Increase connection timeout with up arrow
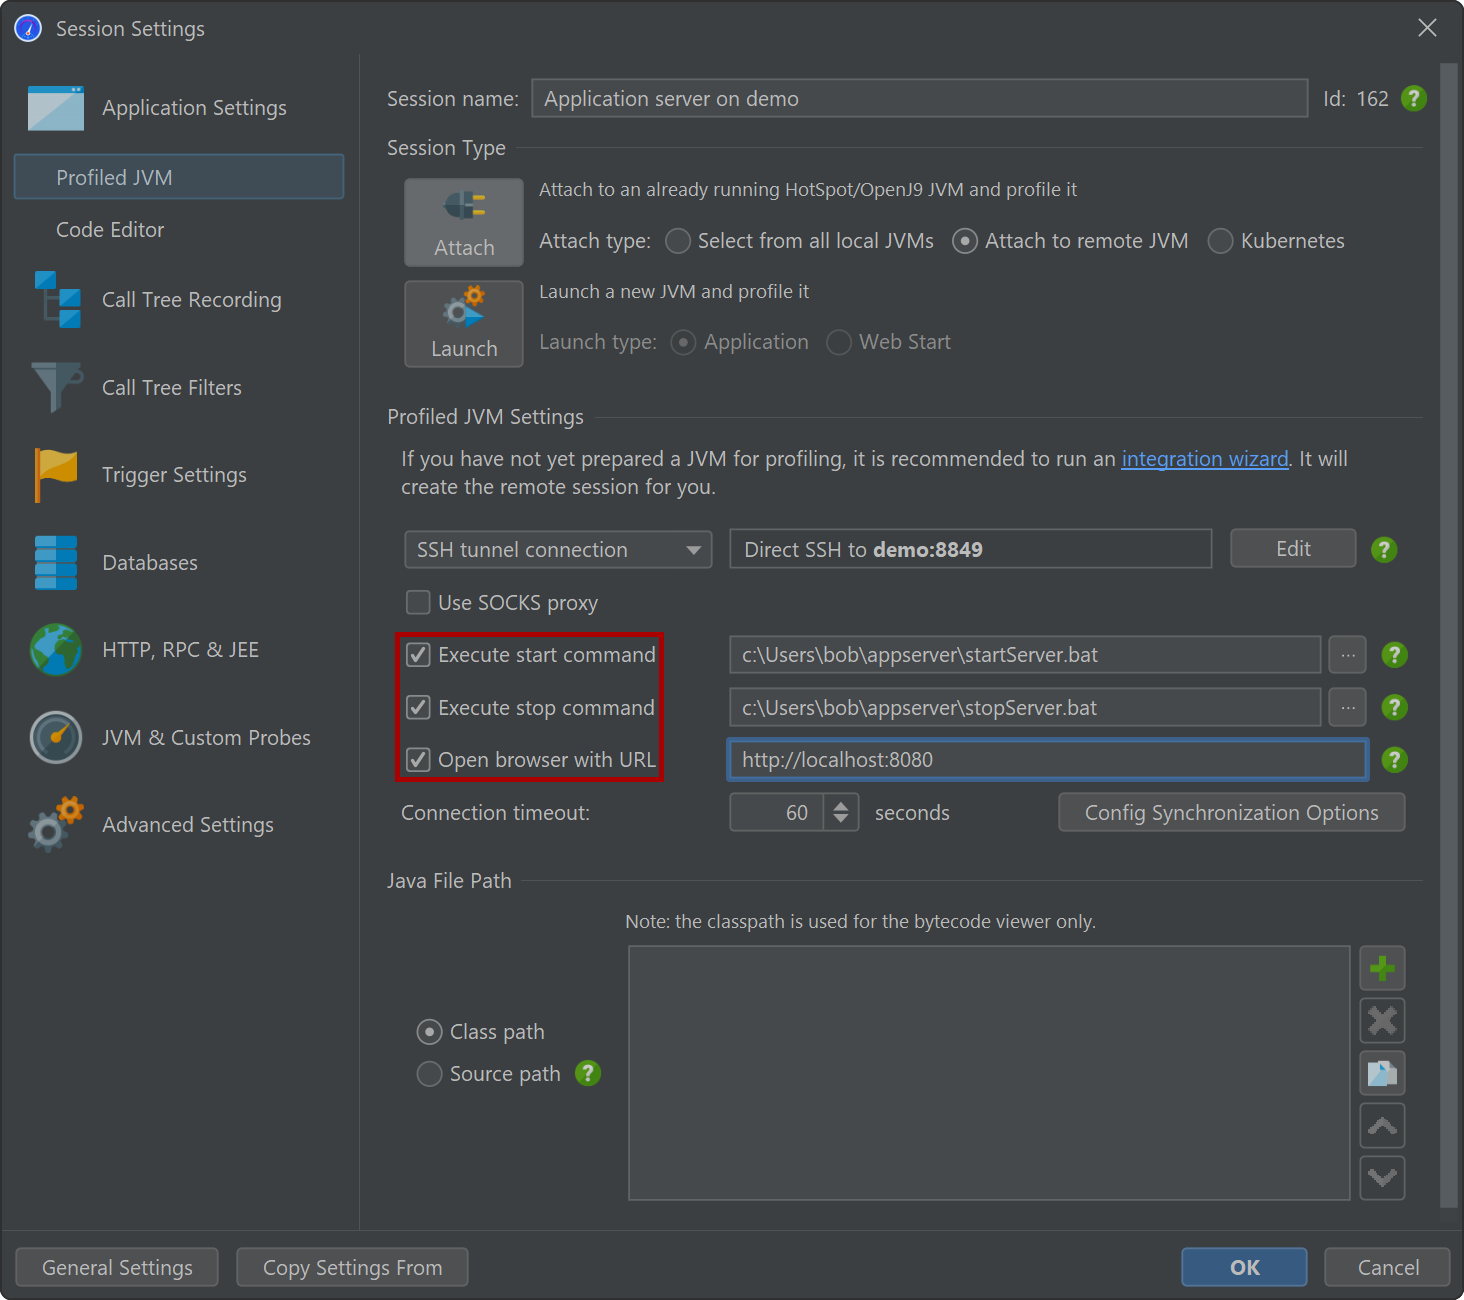 click(x=841, y=804)
